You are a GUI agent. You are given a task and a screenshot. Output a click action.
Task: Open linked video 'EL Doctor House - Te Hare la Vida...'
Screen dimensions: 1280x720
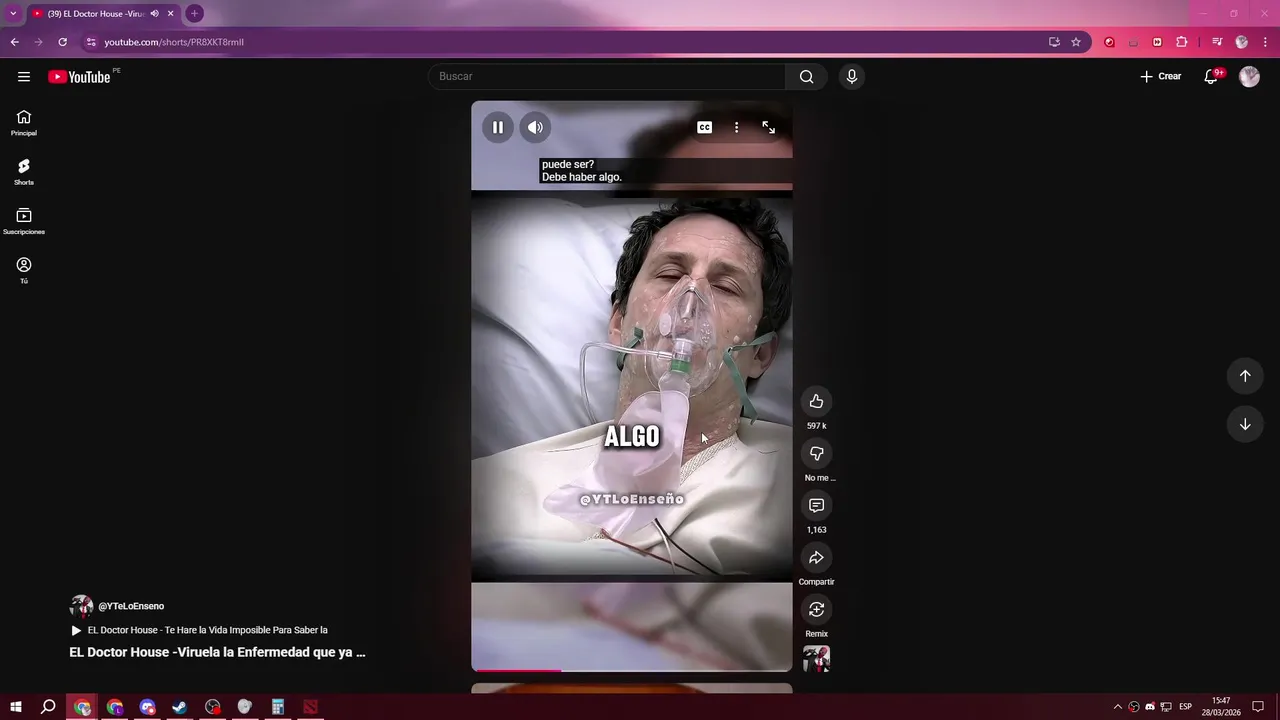tap(199, 630)
